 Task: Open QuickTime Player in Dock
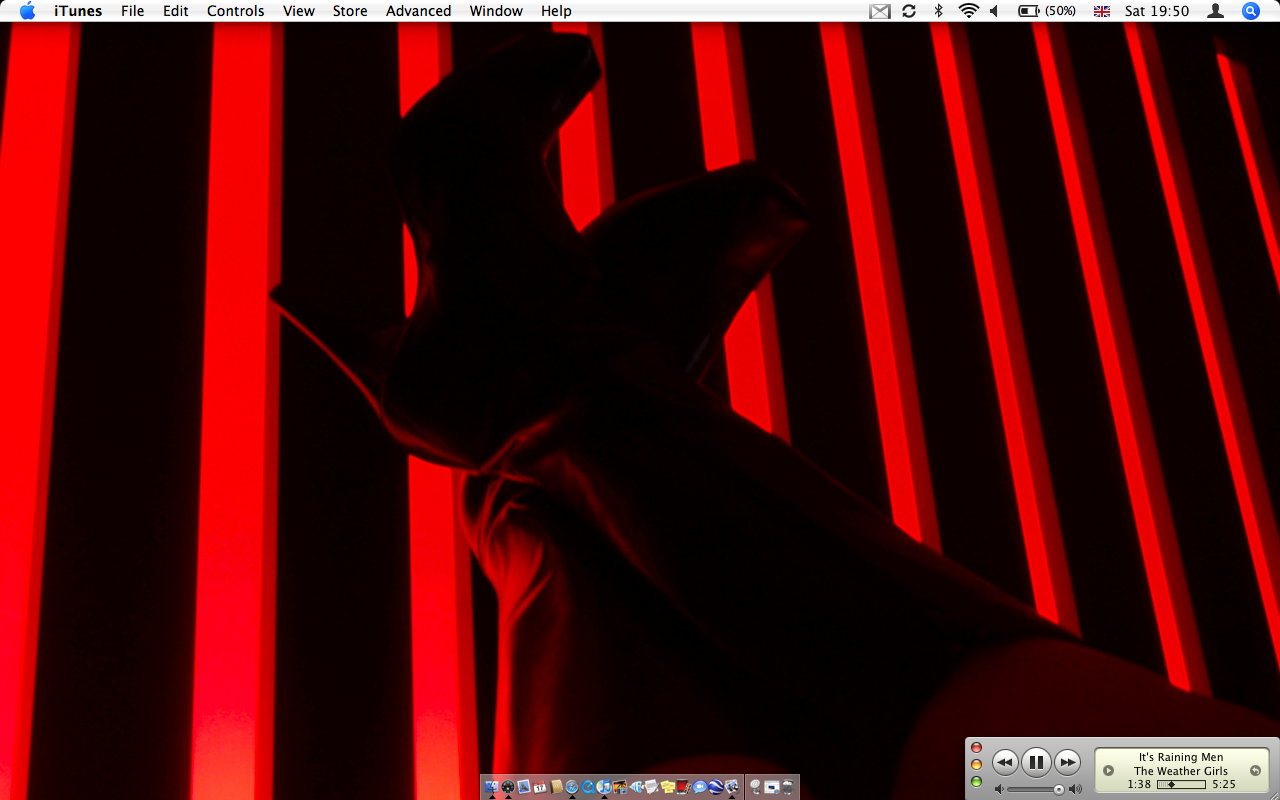click(588, 787)
